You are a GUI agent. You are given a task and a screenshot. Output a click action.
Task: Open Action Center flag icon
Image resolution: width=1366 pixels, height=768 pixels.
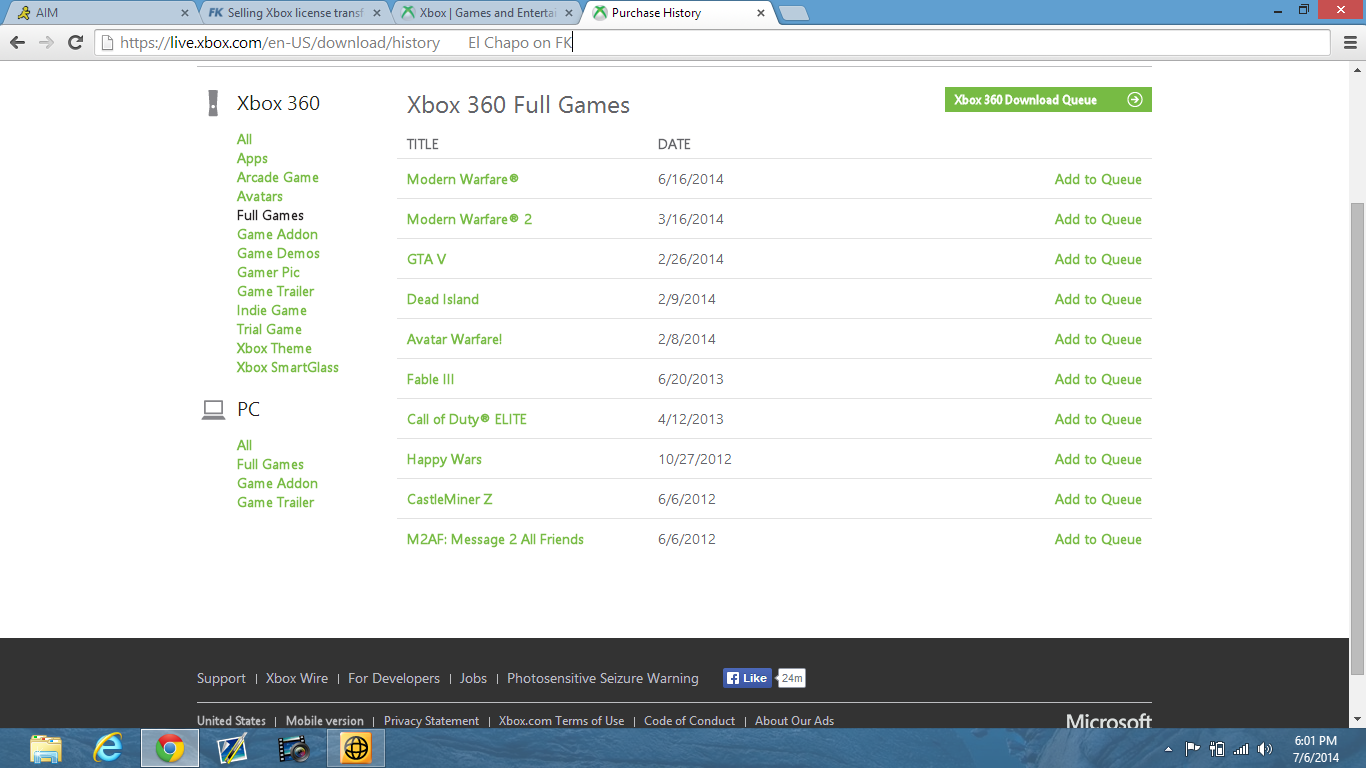pyautogui.click(x=1192, y=748)
